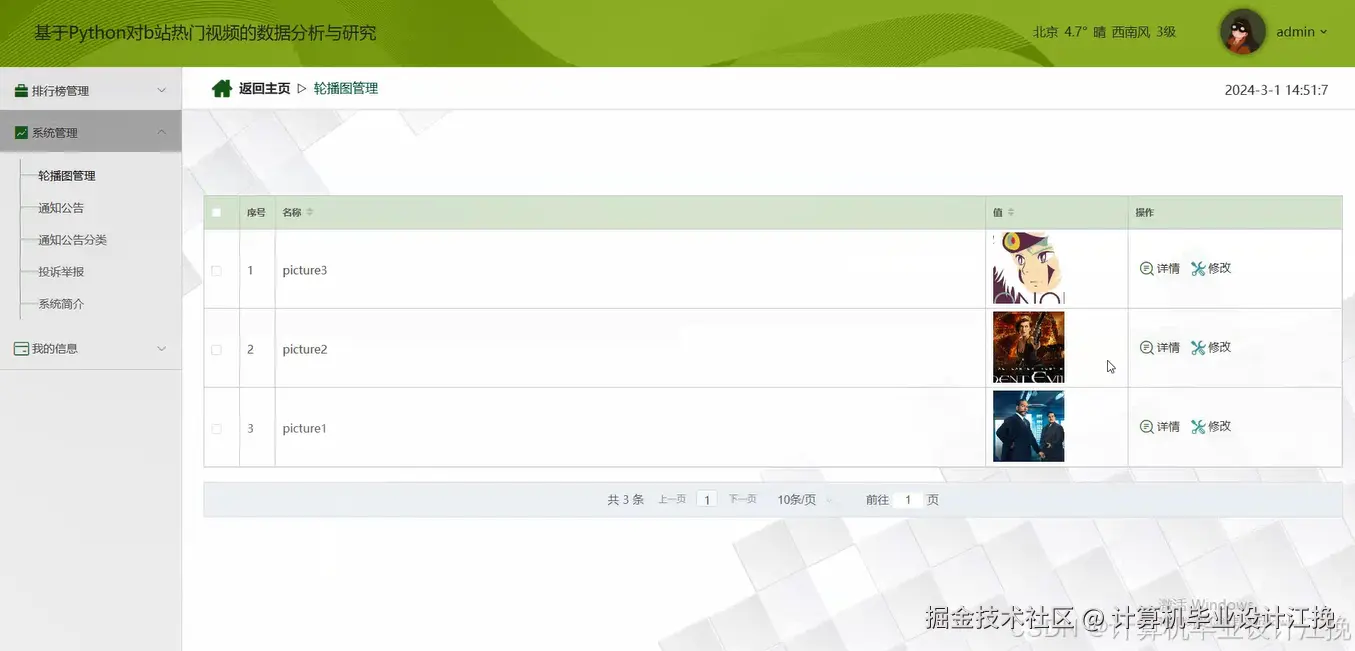Open 详情 magnifier icon for picture3
Image resolution: width=1355 pixels, height=651 pixels.
(1145, 268)
